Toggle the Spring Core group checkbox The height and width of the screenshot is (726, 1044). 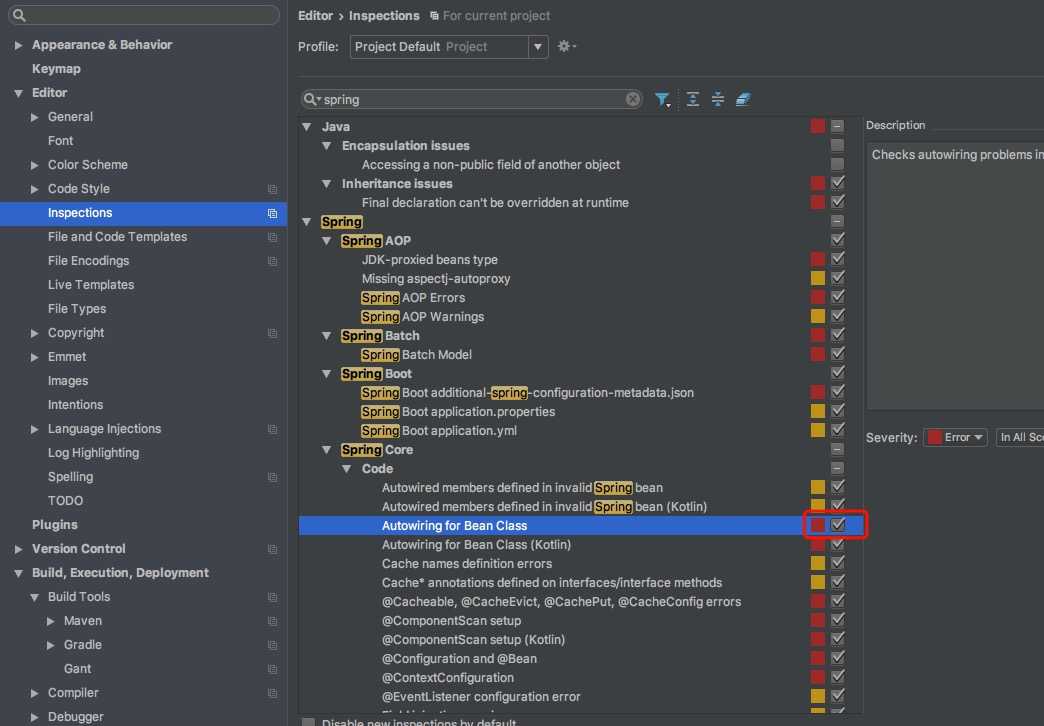click(x=838, y=449)
